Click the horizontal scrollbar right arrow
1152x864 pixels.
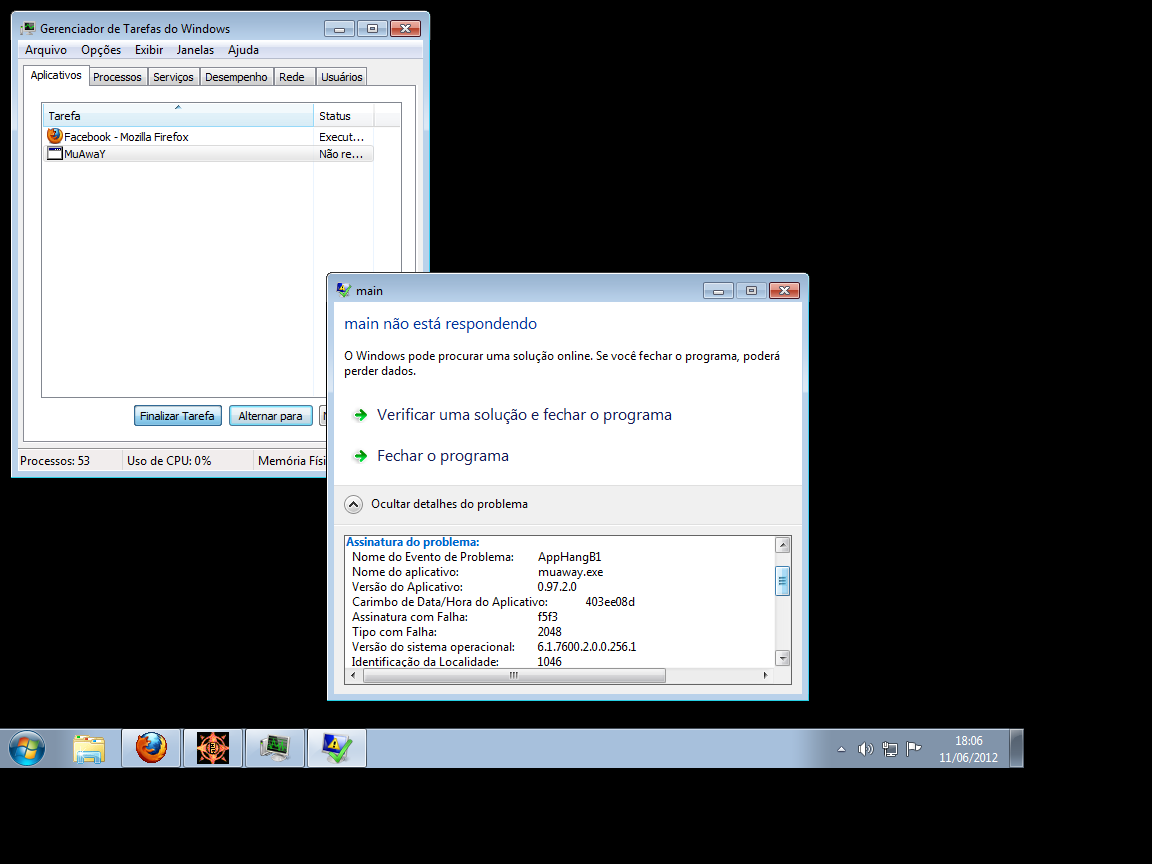point(766,676)
